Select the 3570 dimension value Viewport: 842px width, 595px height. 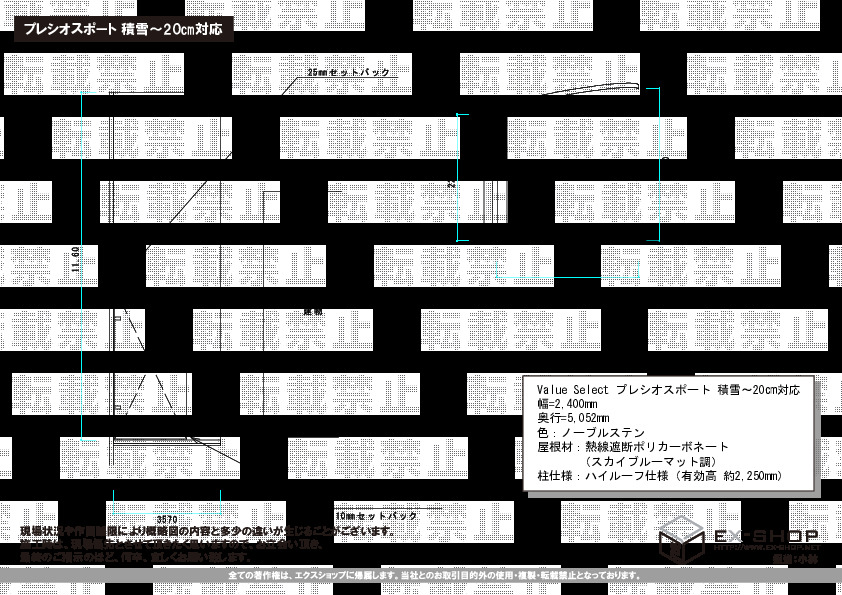(x=167, y=520)
